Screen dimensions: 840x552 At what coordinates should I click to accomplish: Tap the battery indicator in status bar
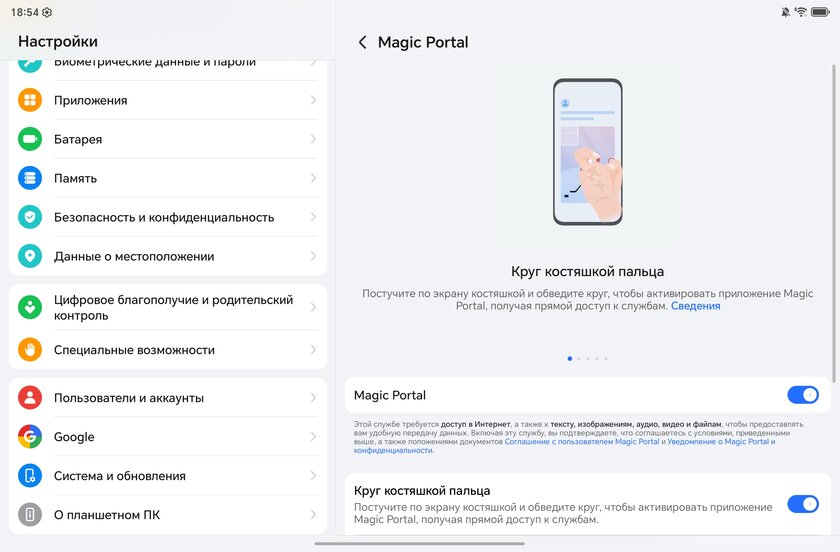point(820,12)
